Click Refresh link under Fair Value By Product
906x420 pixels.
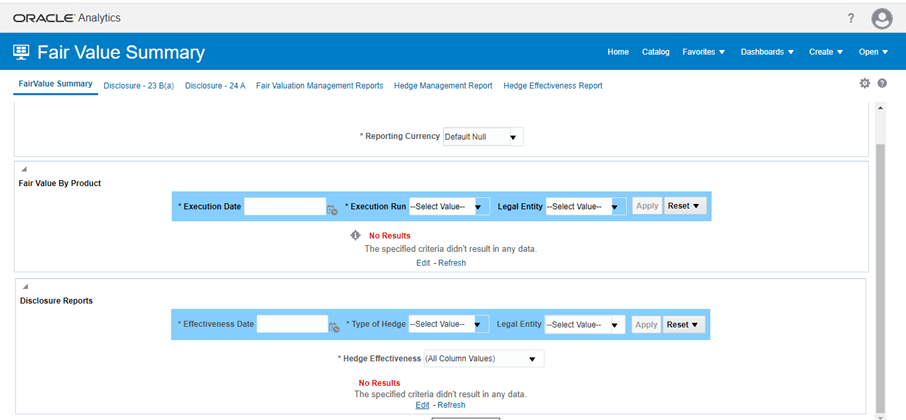click(x=452, y=263)
